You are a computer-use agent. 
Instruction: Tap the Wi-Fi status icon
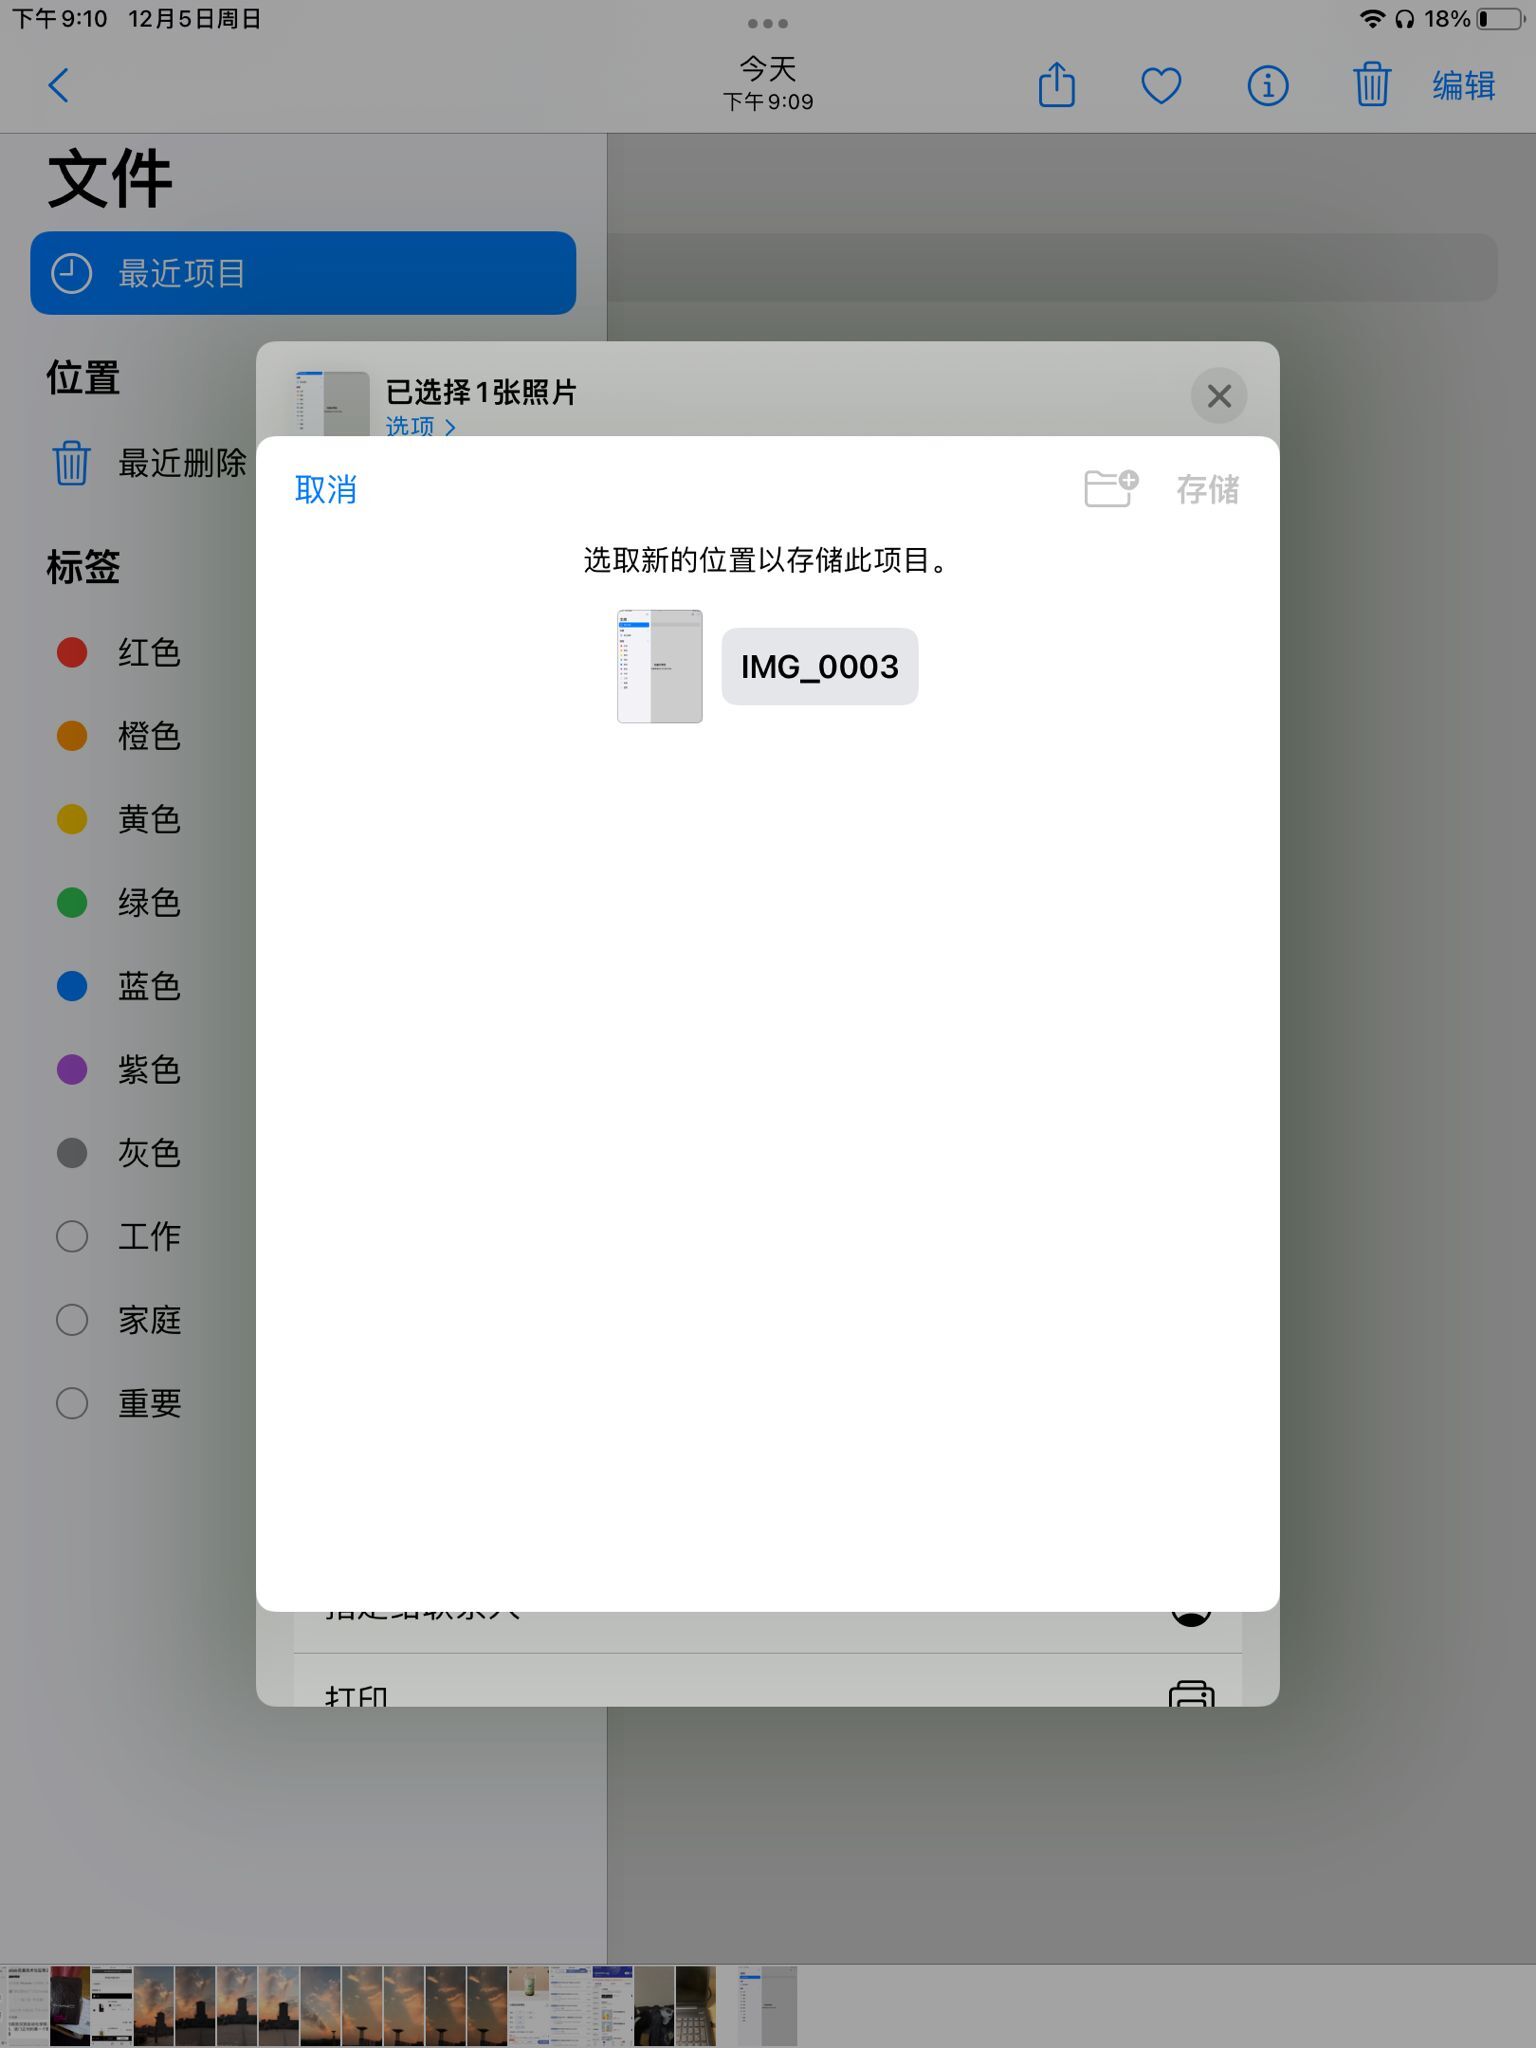click(1372, 19)
